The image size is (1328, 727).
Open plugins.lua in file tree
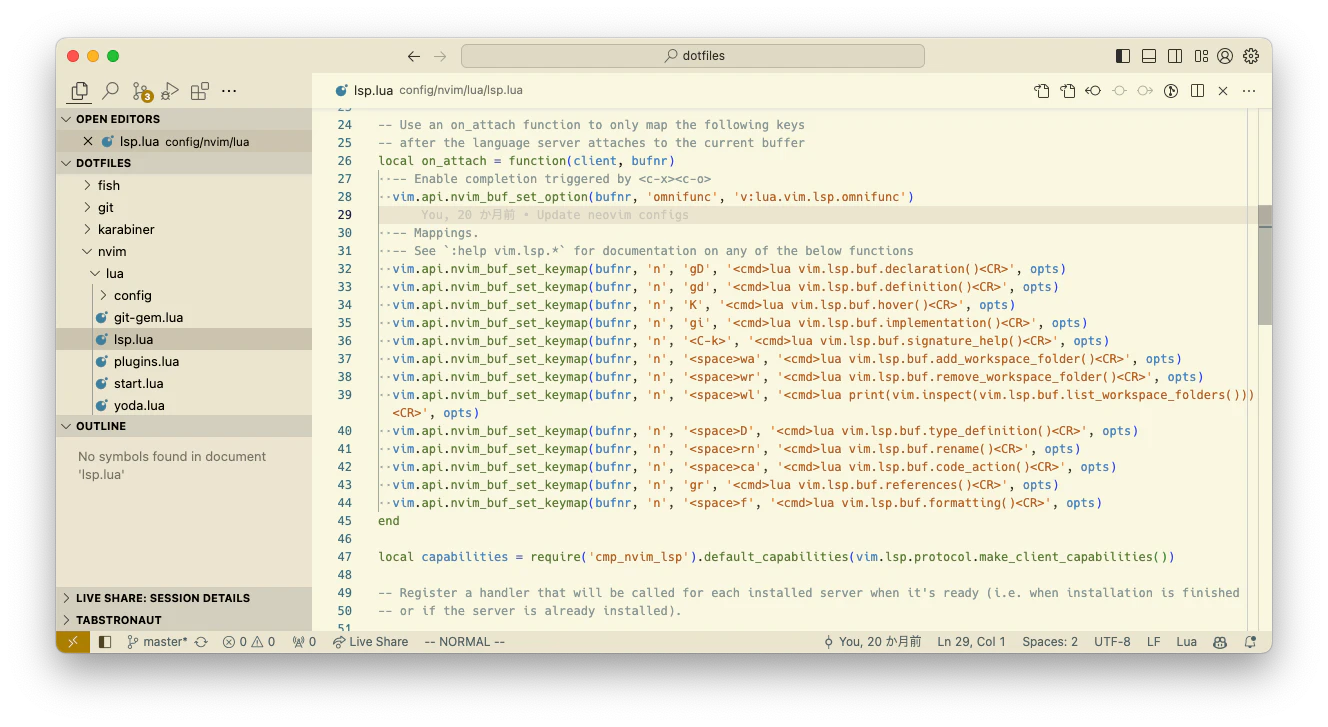184,361
